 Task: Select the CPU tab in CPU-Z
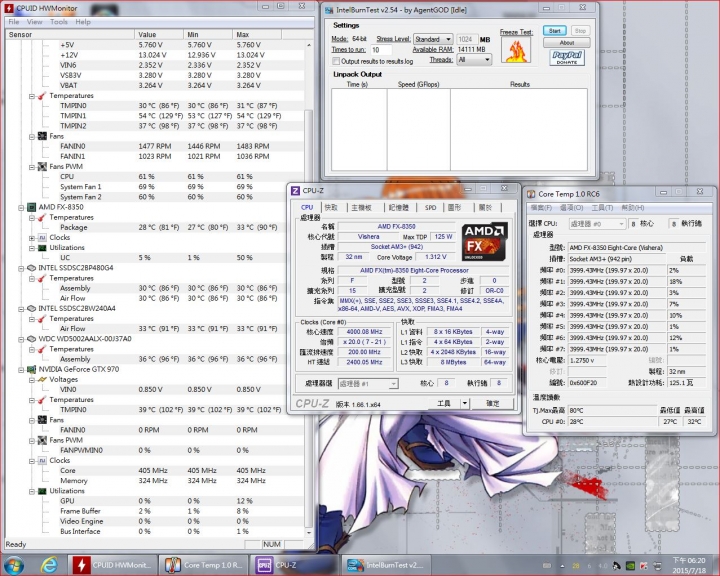[x=307, y=207]
